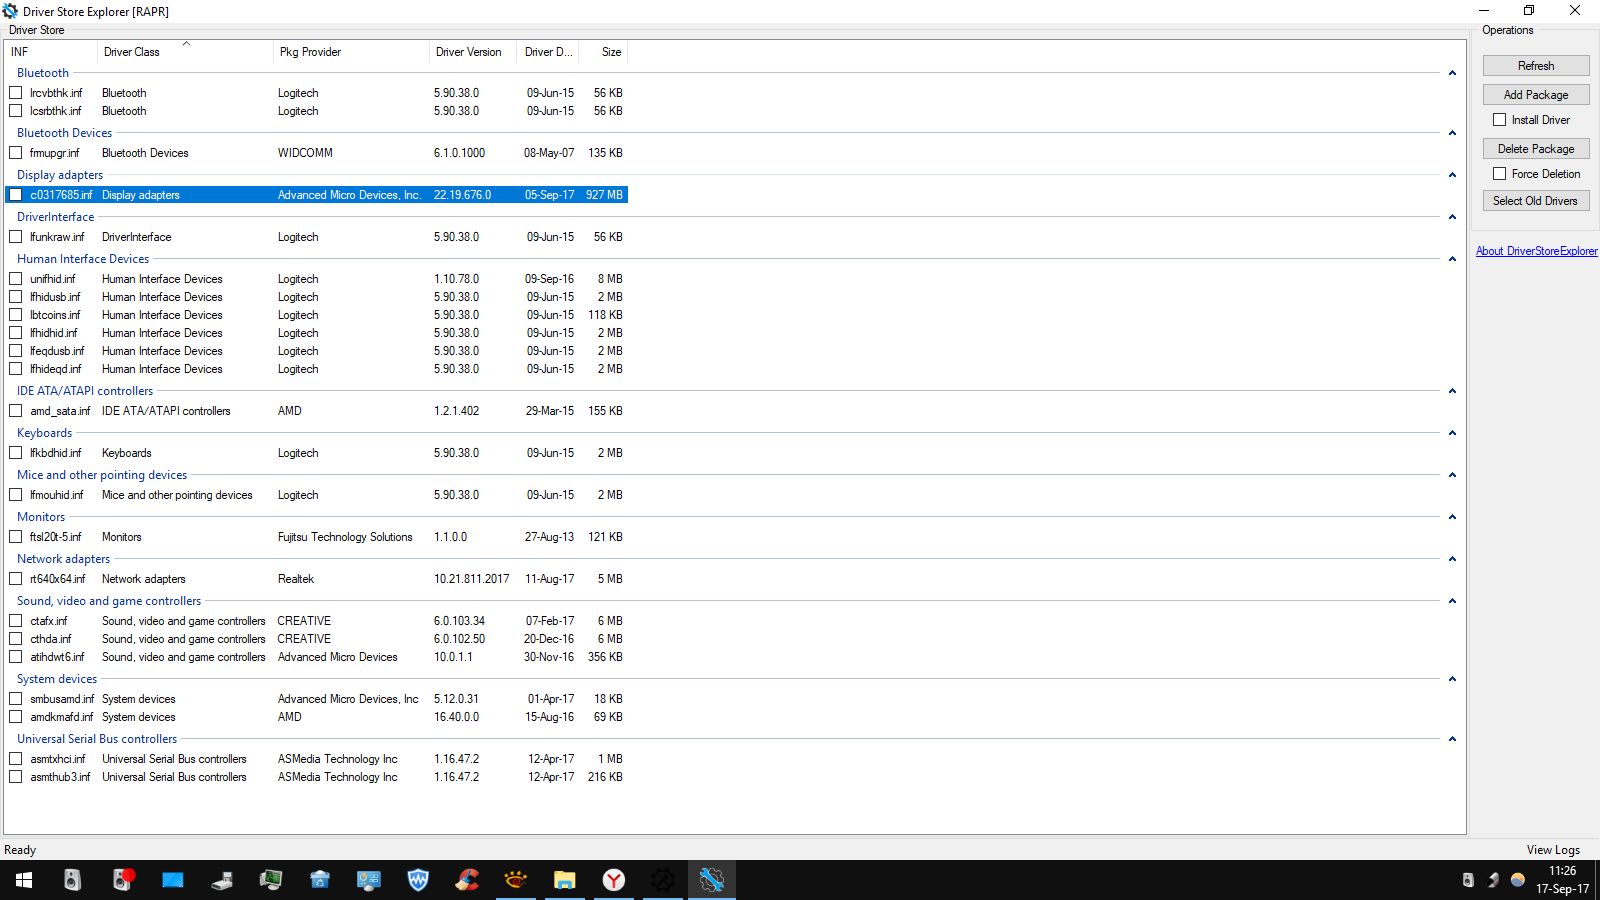Image resolution: width=1600 pixels, height=900 pixels.
Task: Open the gray speaker app in taskbar
Action: [x=72, y=880]
